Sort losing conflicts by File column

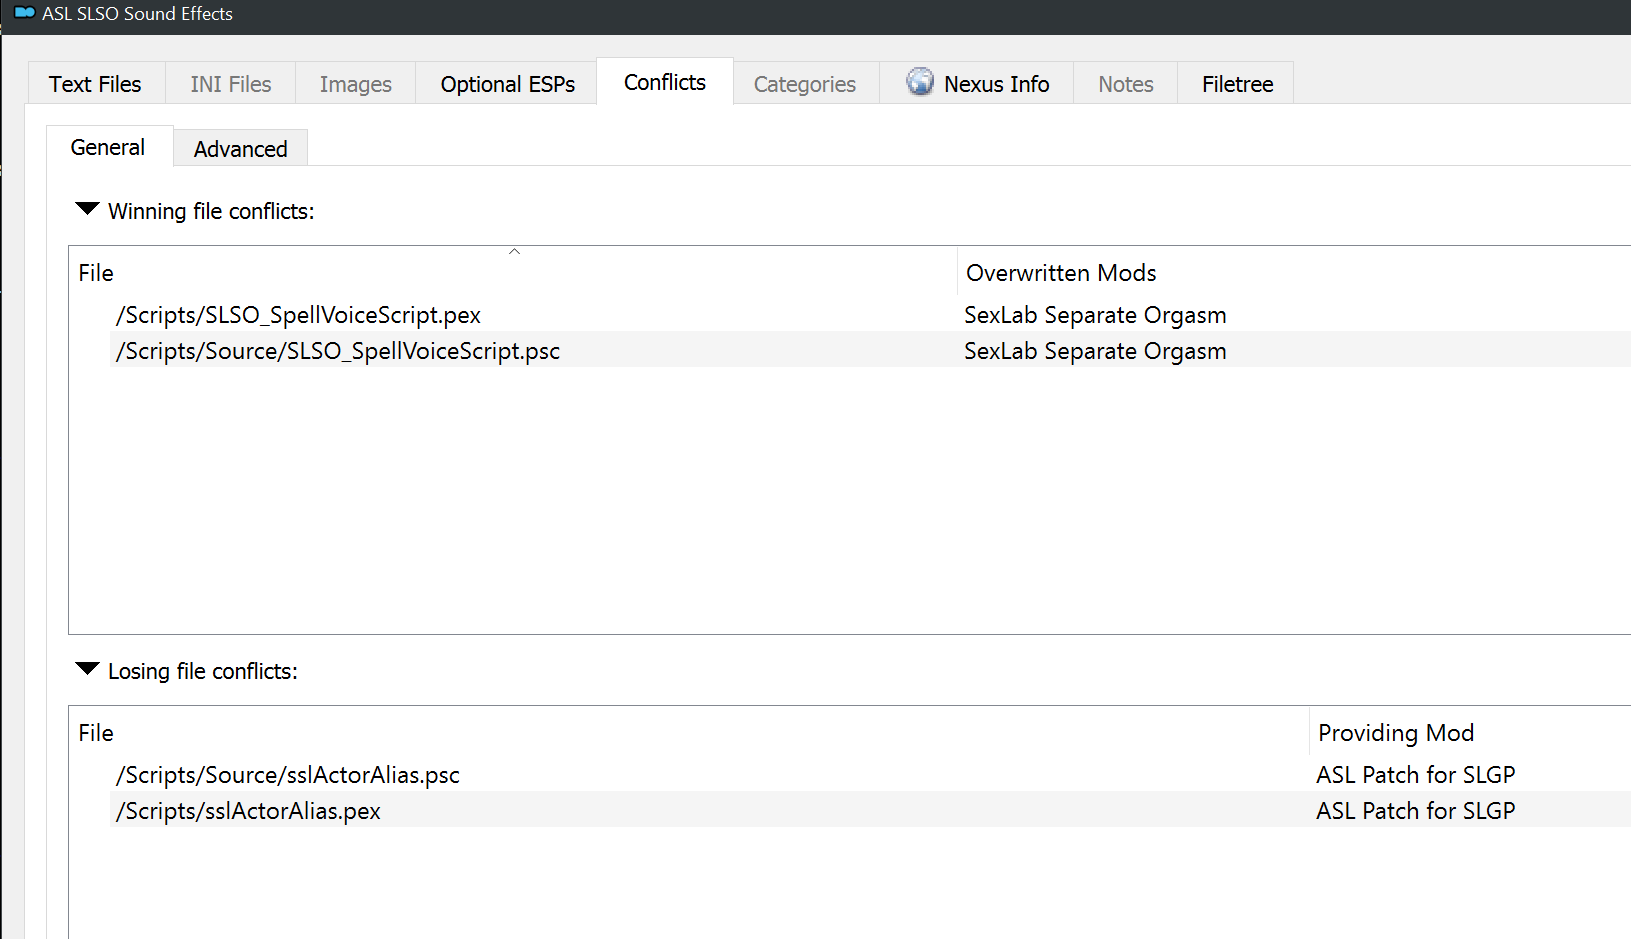[689, 733]
